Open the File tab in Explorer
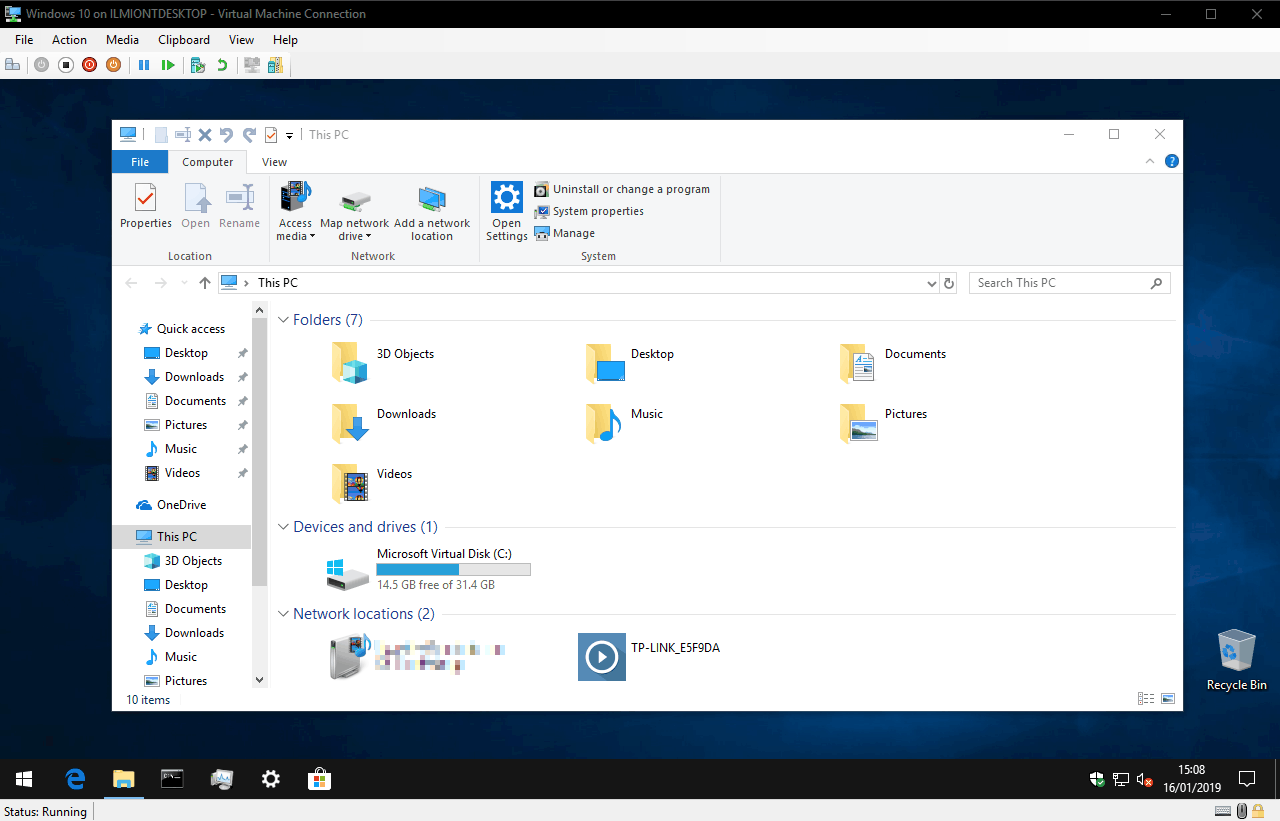Screen dimensions: 1280x821 point(140,162)
